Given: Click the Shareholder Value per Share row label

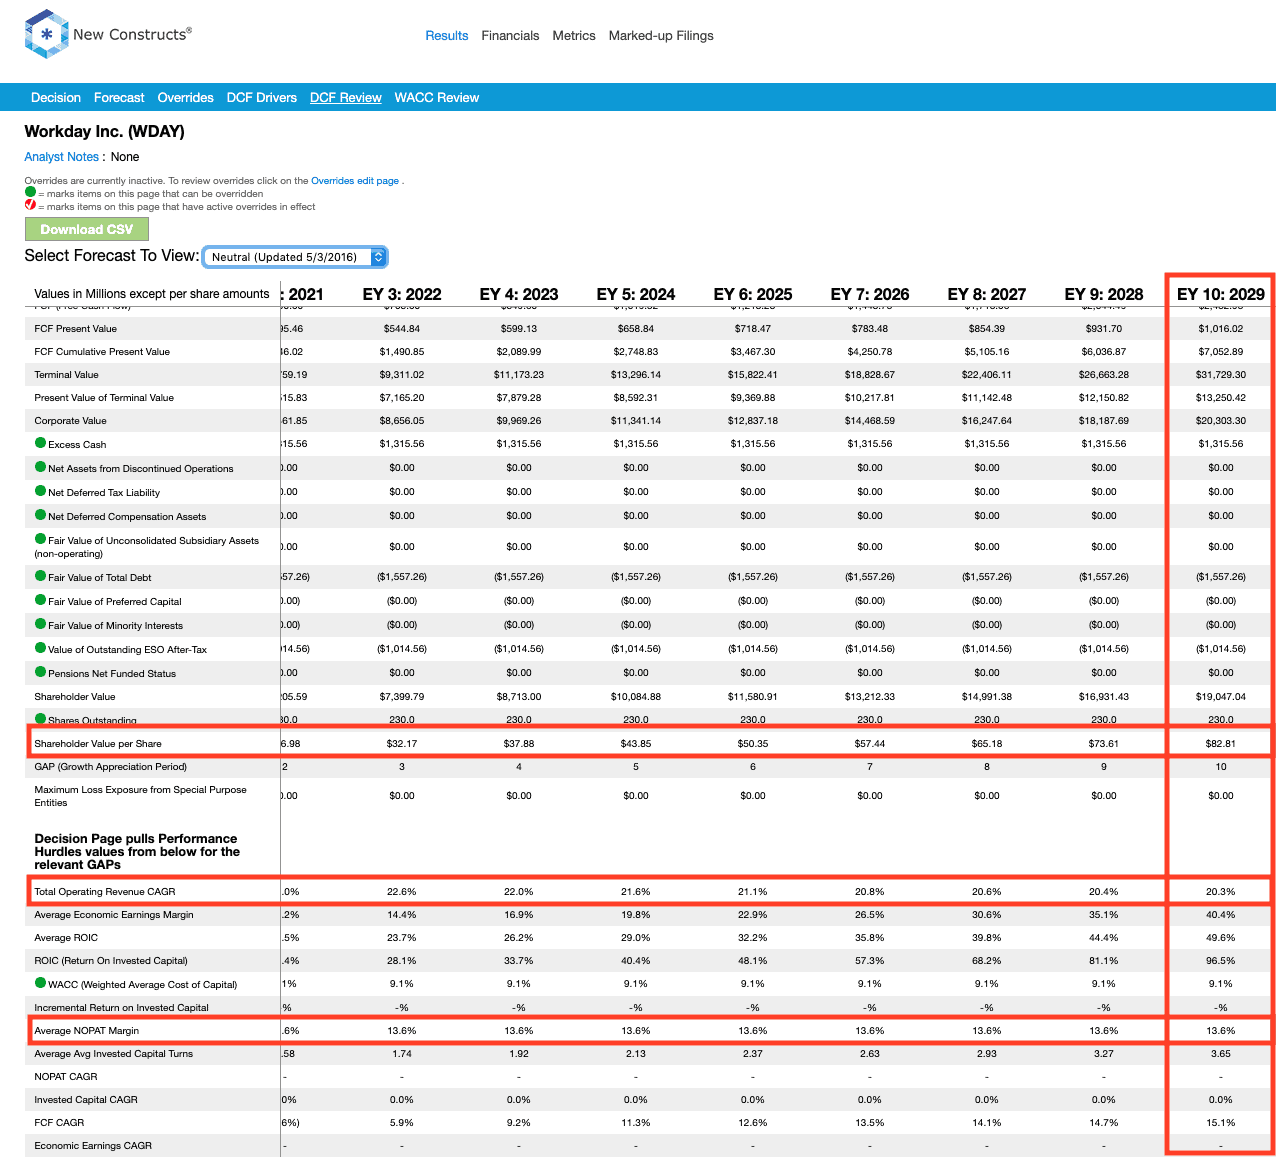Looking at the screenshot, I should (x=98, y=743).
